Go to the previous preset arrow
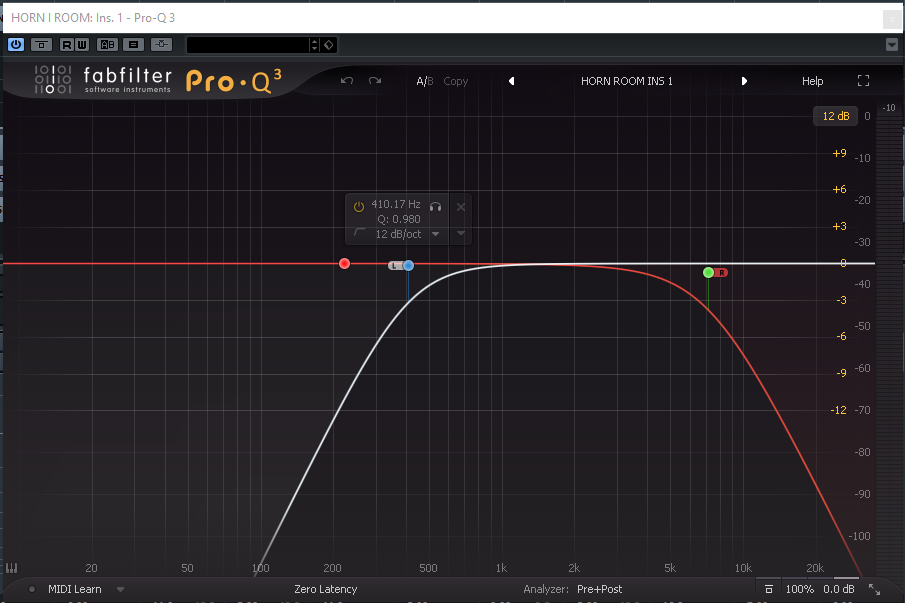 [x=511, y=81]
